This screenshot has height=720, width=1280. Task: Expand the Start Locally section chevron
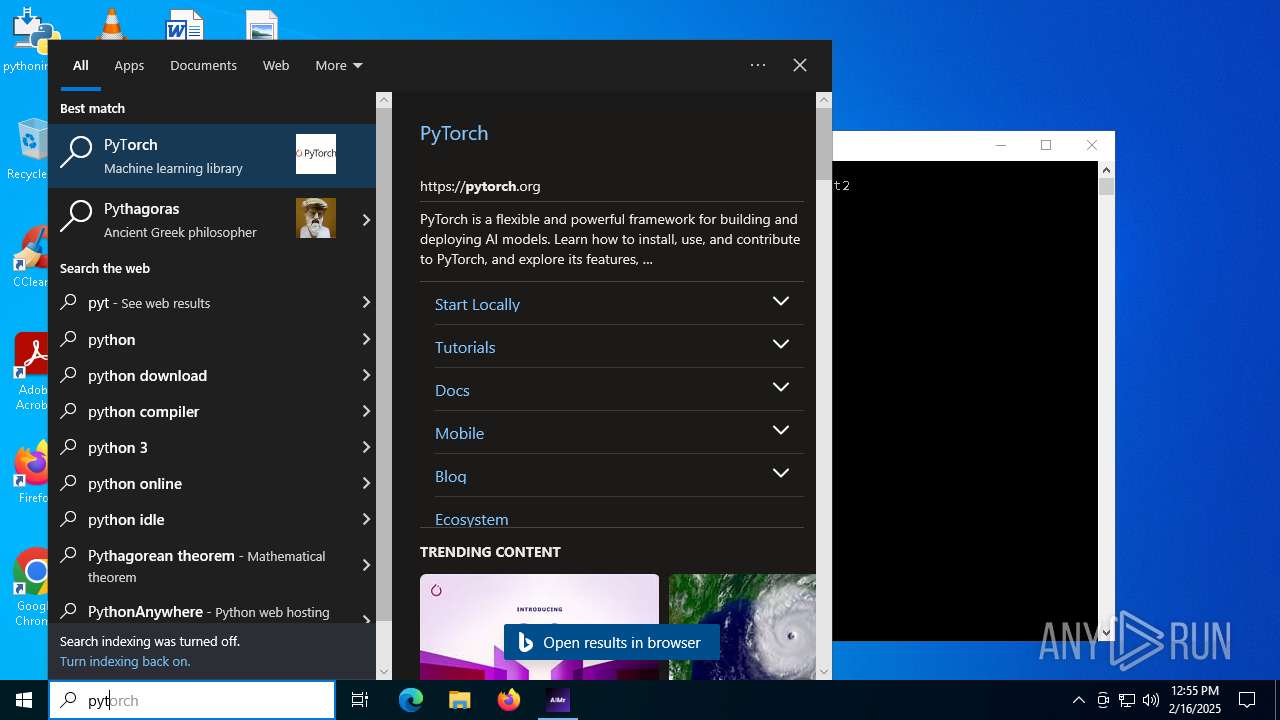pos(781,301)
